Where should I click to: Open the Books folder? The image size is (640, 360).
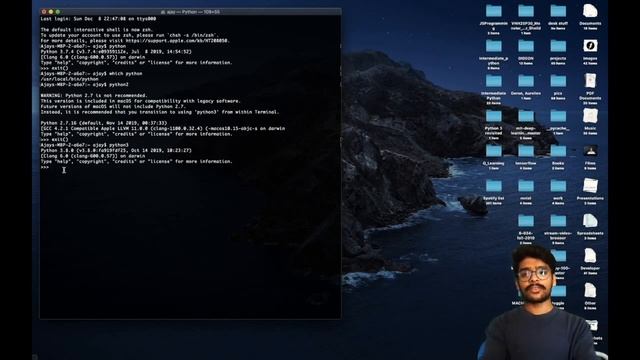pyautogui.click(x=558, y=151)
